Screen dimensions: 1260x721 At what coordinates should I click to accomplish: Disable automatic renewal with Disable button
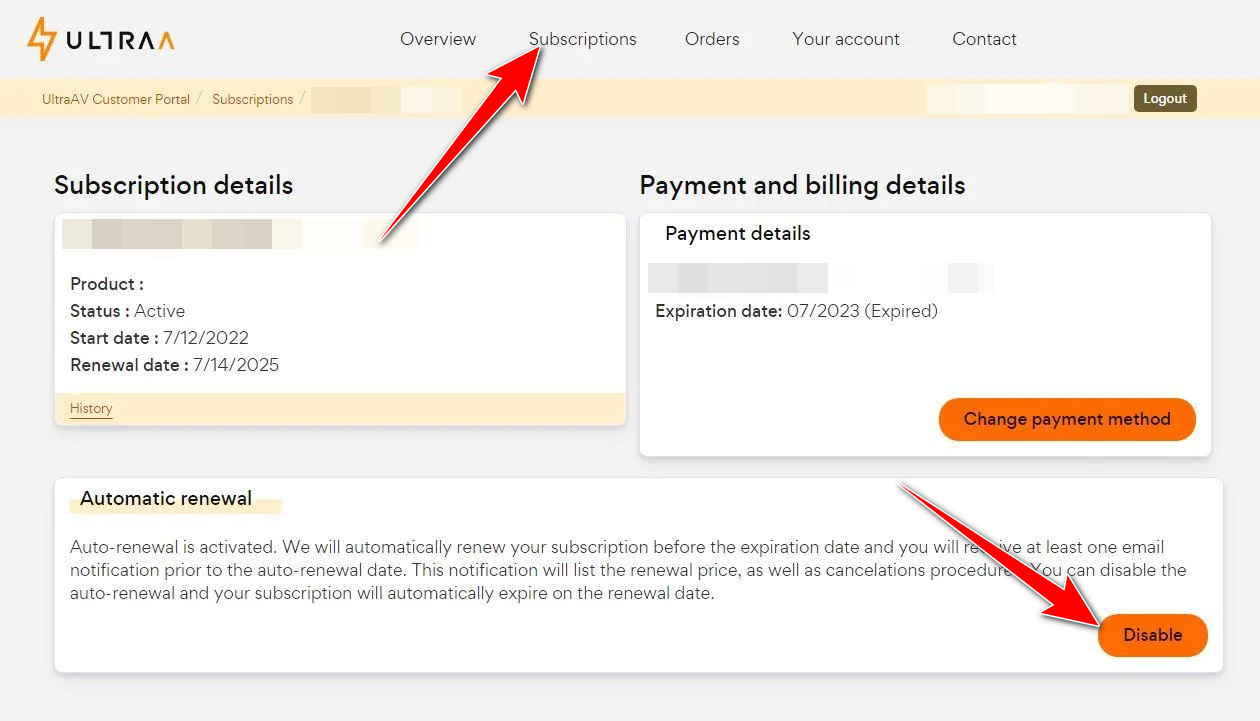(1152, 635)
